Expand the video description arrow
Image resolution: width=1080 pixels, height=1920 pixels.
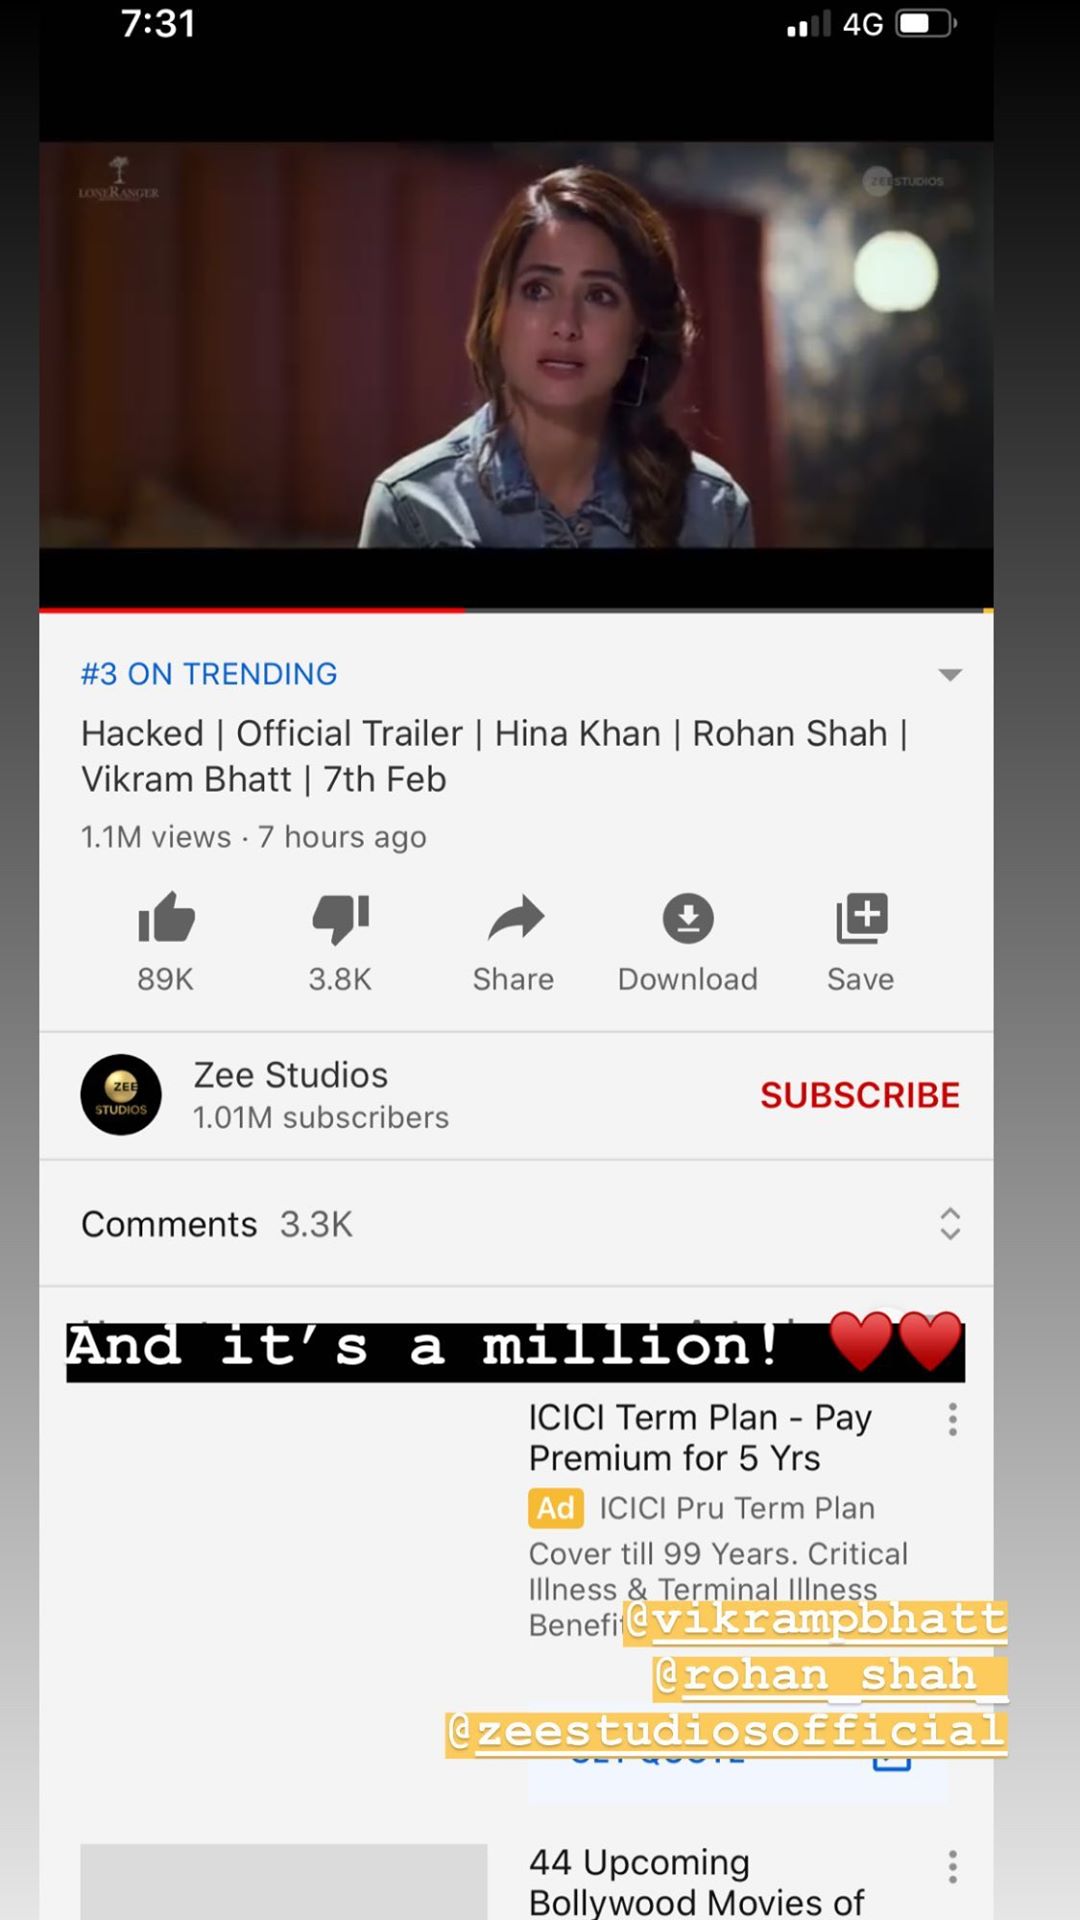(x=950, y=675)
